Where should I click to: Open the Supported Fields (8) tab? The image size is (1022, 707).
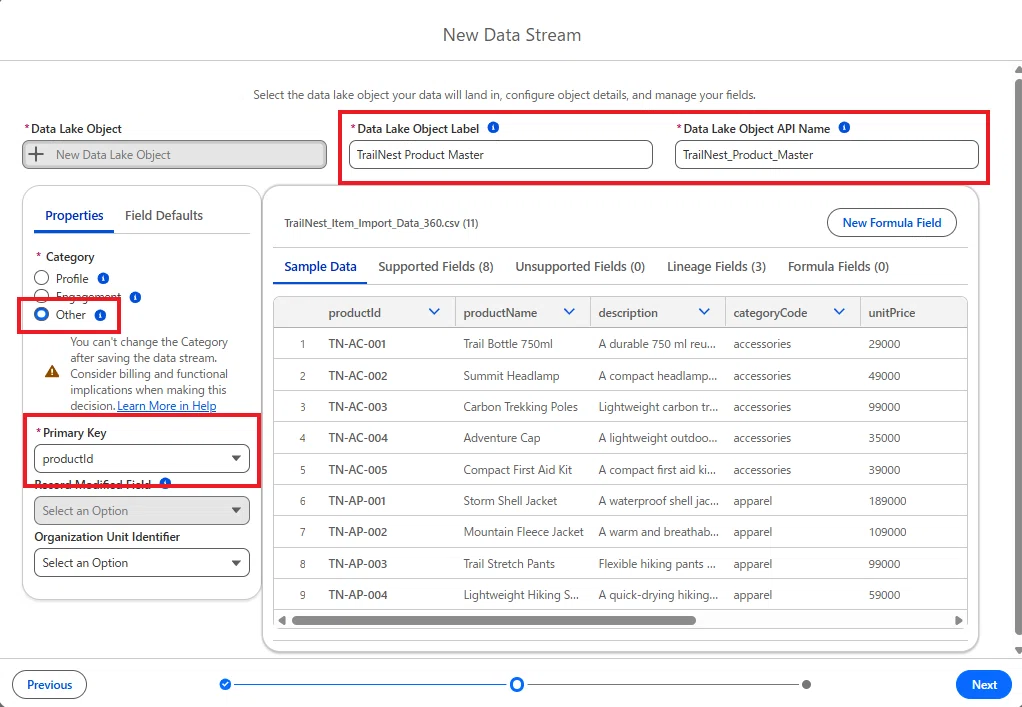(x=435, y=267)
